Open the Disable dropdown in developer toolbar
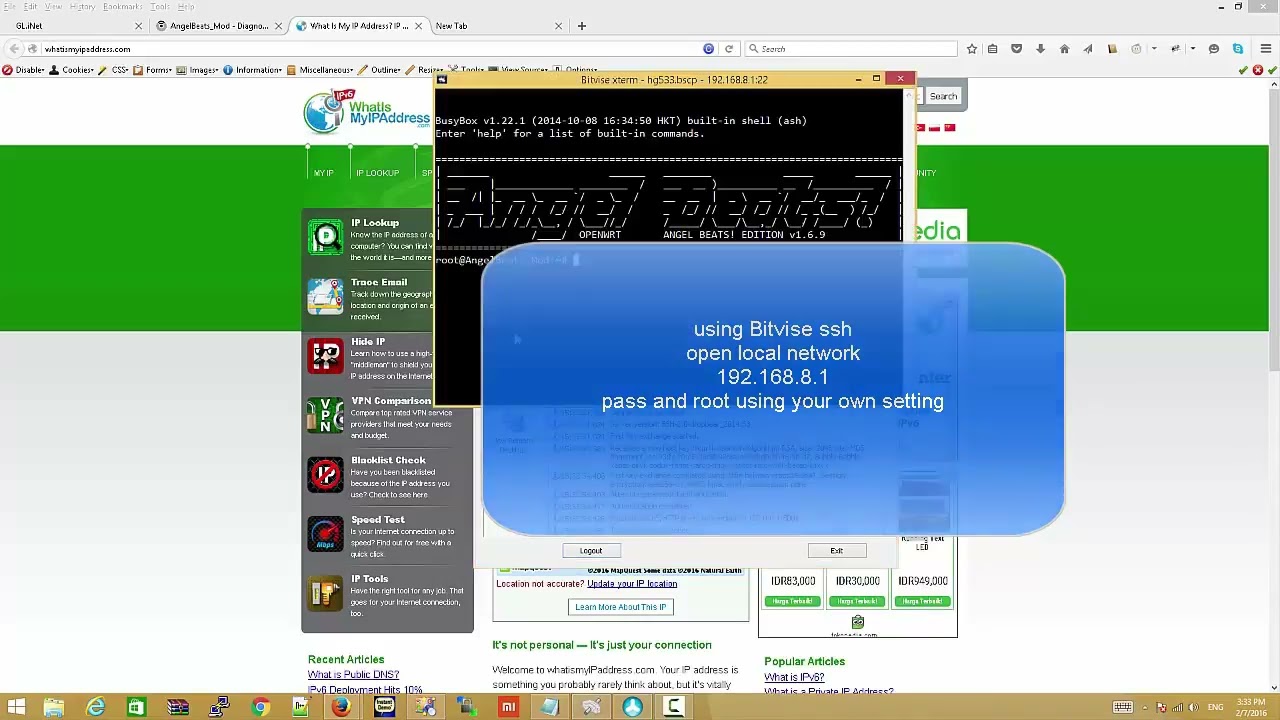Viewport: 1280px width, 720px height. 25,70
